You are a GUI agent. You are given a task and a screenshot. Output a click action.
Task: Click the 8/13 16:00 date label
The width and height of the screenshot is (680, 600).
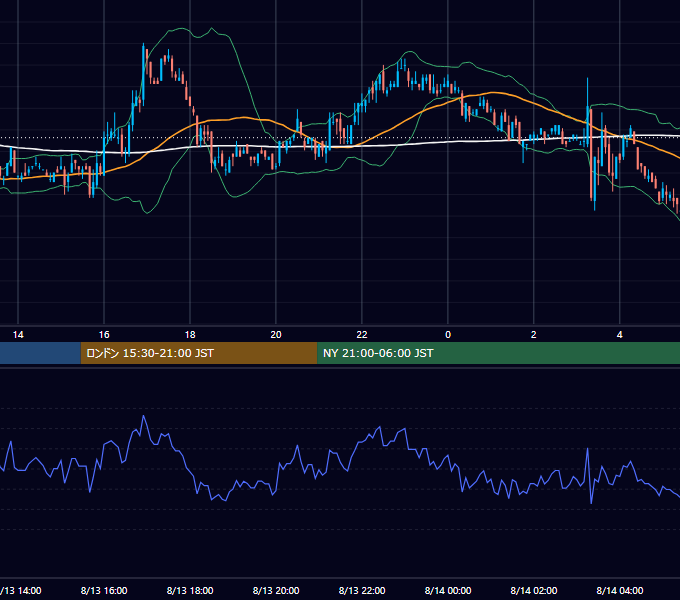pyautogui.click(x=104, y=590)
